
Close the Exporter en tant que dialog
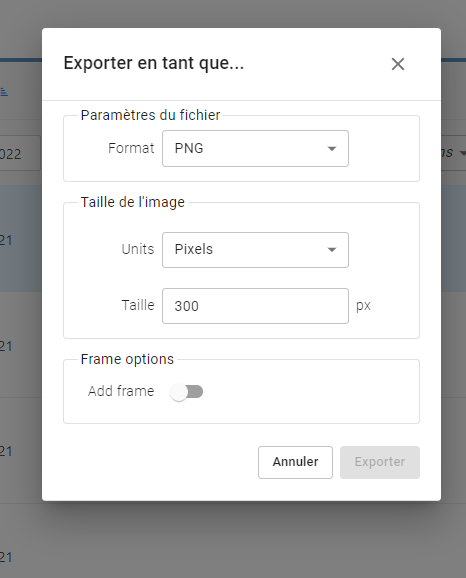398,64
